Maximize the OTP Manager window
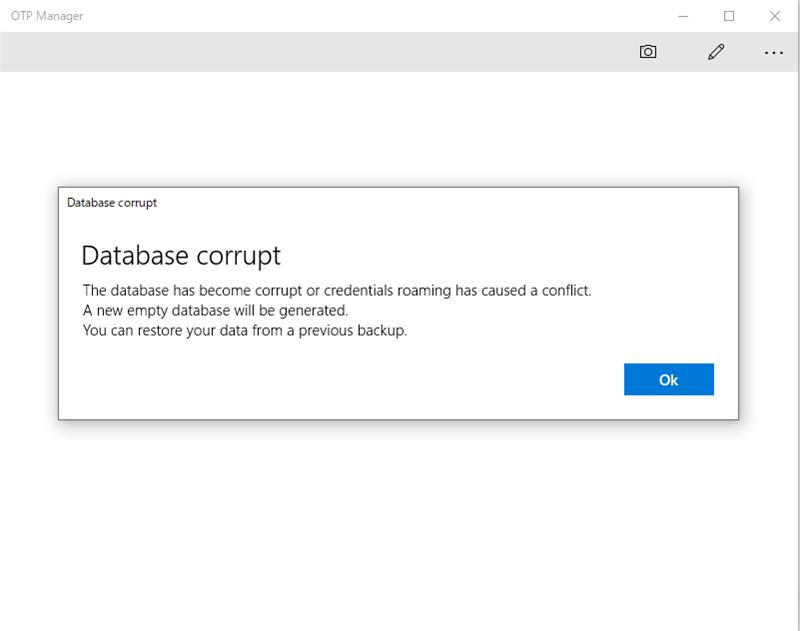This screenshot has height=631, width=800. click(x=729, y=16)
